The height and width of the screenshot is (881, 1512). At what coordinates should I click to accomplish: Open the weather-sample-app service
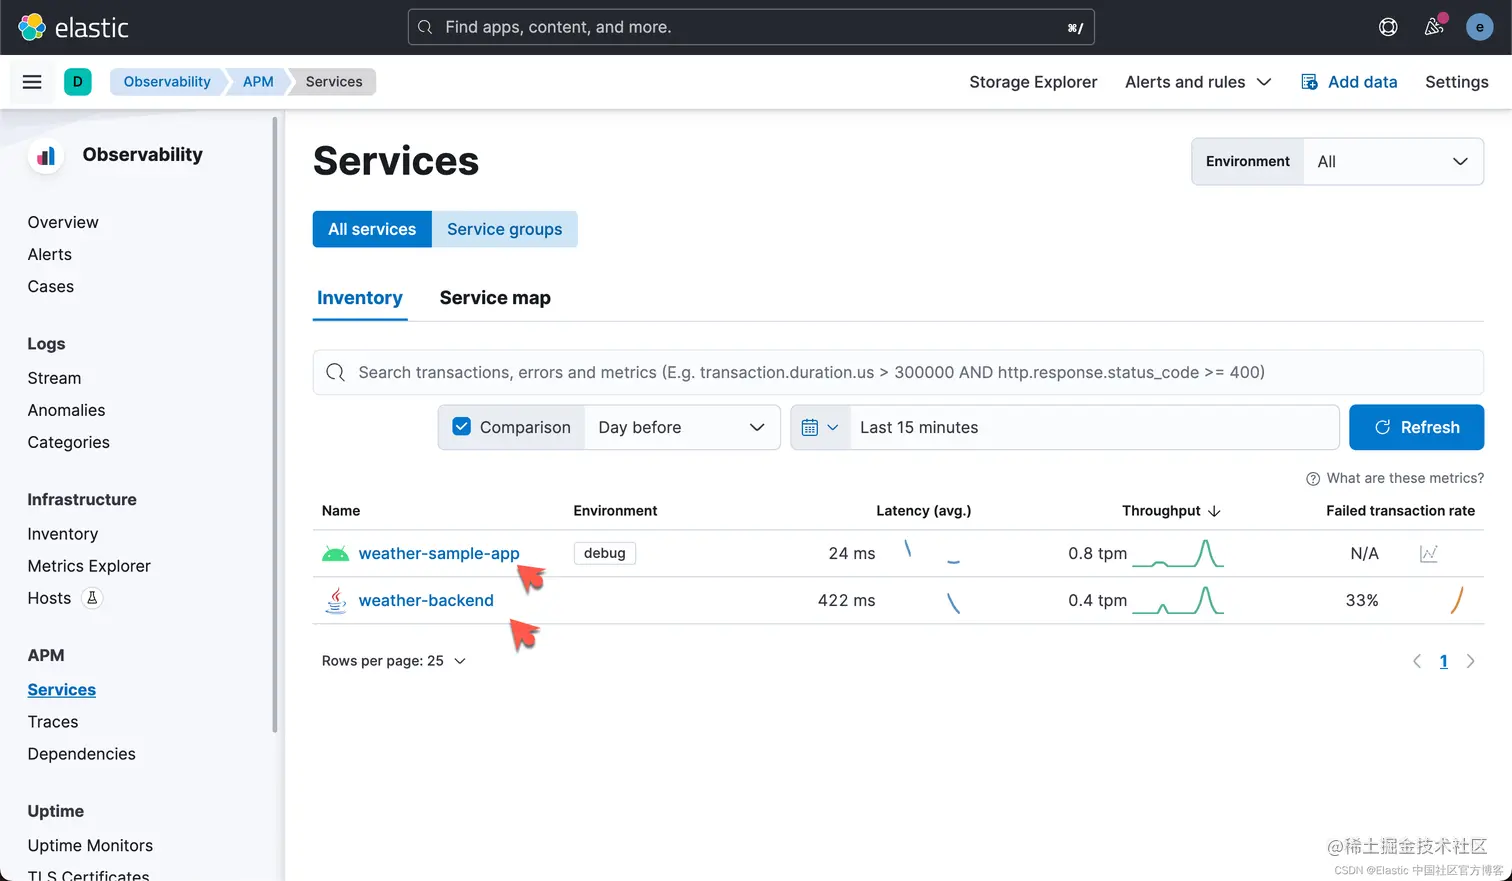pos(439,553)
